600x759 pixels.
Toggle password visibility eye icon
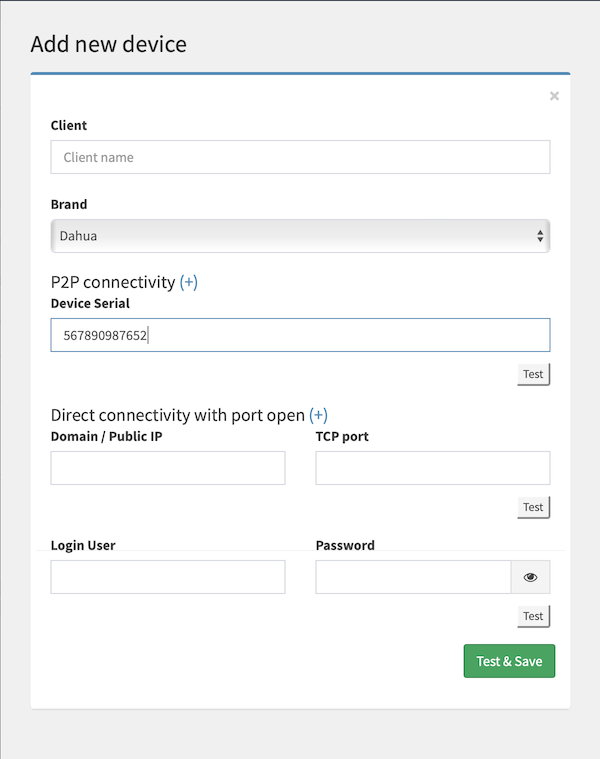530,577
